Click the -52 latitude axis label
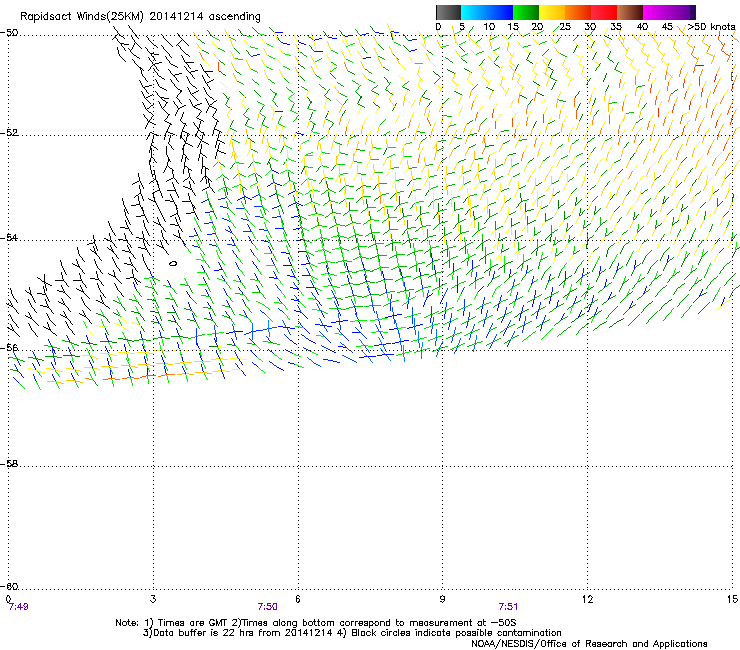The width and height of the screenshot is (740, 650). [x=10, y=133]
